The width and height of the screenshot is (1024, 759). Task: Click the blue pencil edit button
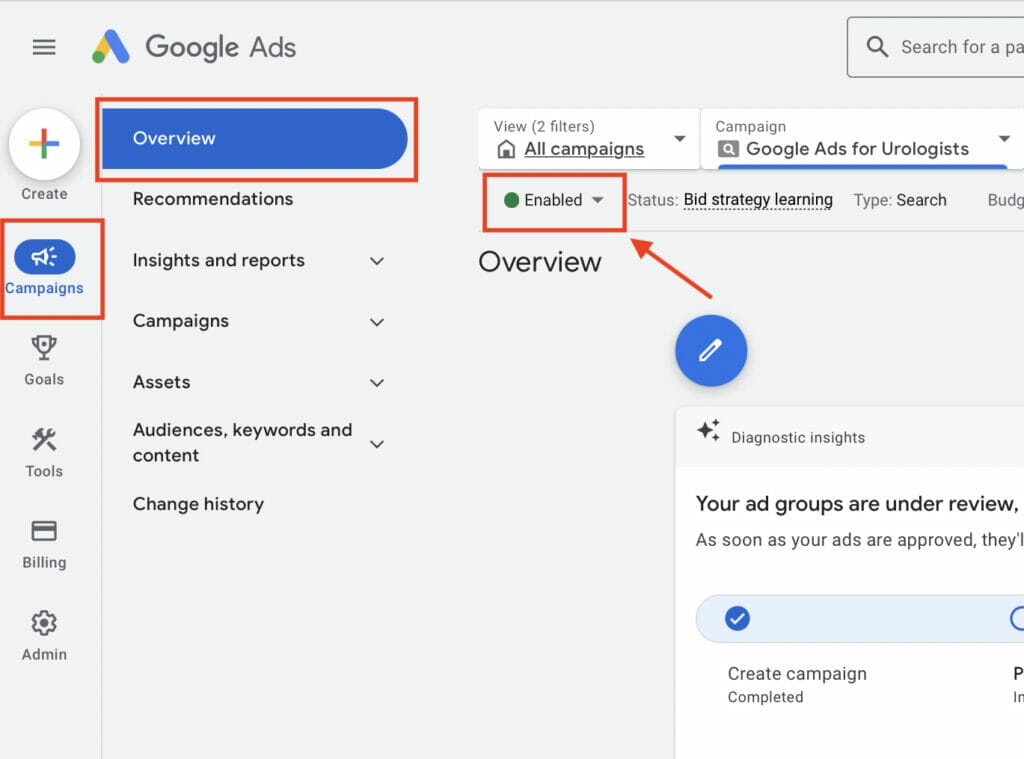click(711, 350)
